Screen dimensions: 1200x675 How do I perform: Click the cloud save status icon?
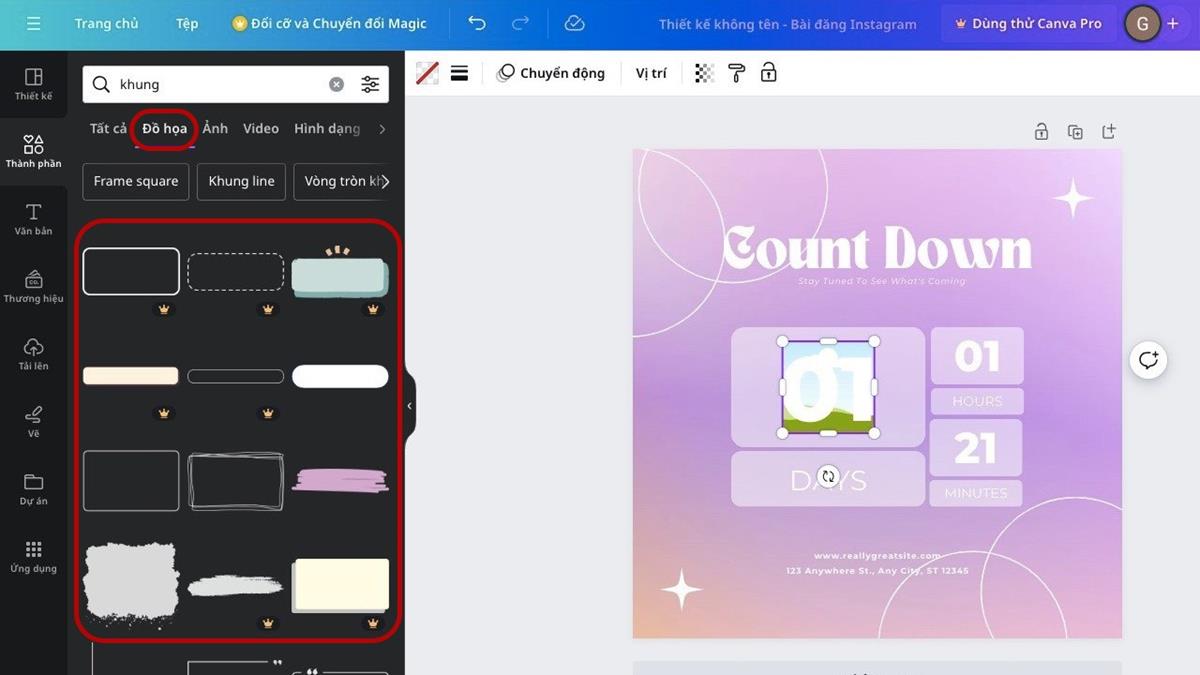click(574, 23)
